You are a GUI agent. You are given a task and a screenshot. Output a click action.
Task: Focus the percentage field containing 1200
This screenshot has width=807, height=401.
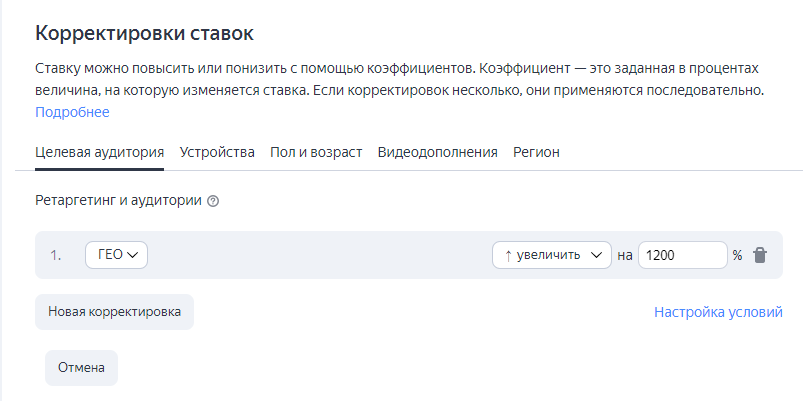point(682,255)
